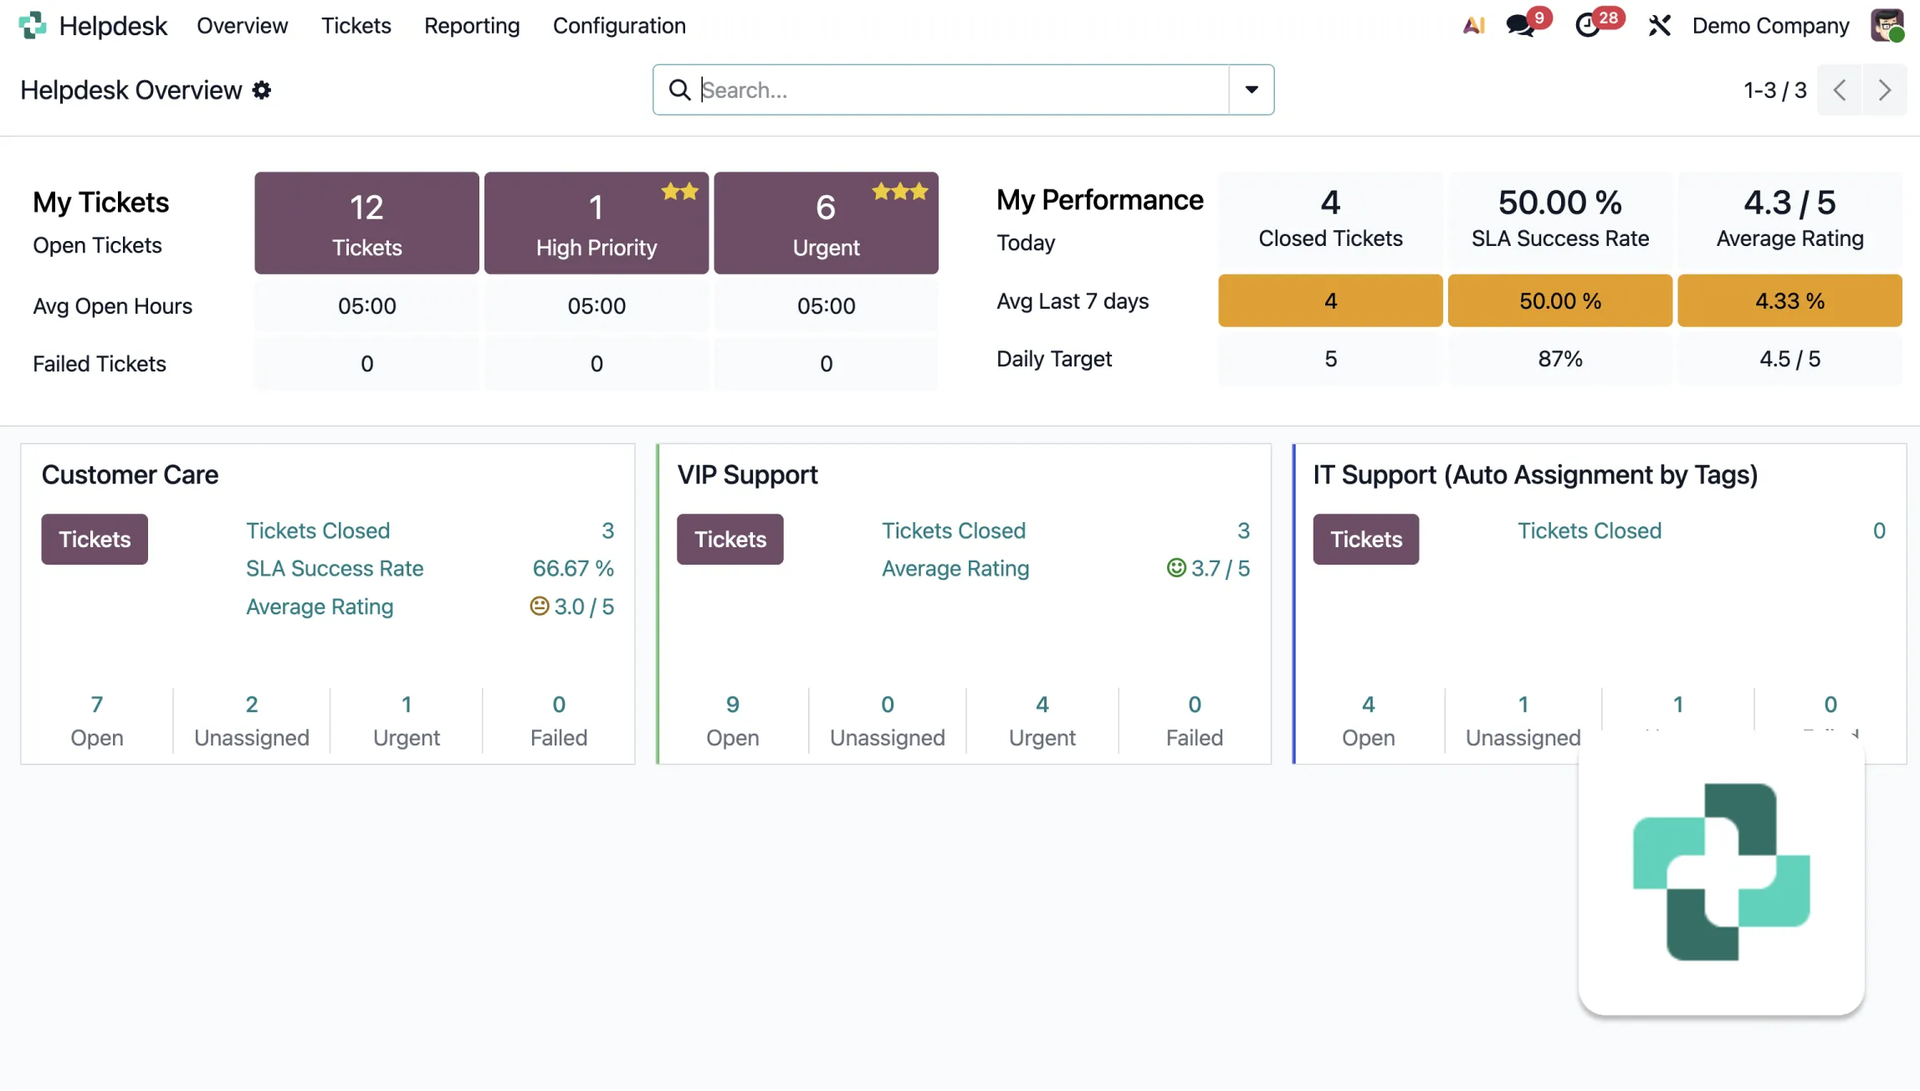Open the 4 Closed Tickets performance tile
This screenshot has height=1091, width=1920.
pos(1330,220)
